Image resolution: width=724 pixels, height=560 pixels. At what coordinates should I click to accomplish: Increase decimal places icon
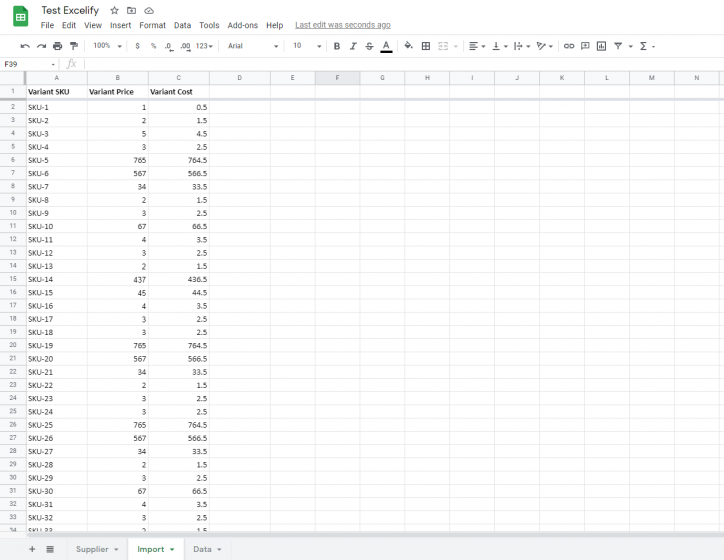point(185,46)
